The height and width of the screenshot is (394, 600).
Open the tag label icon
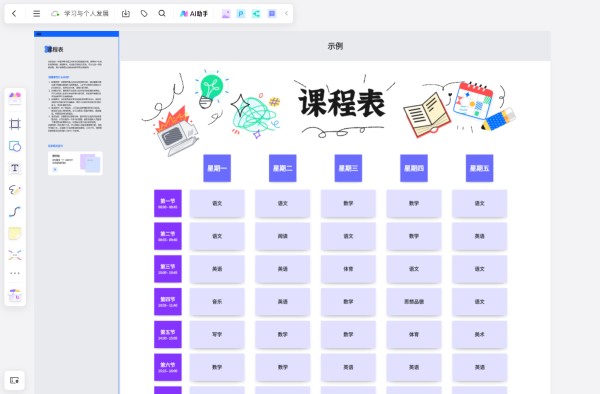[x=144, y=14]
